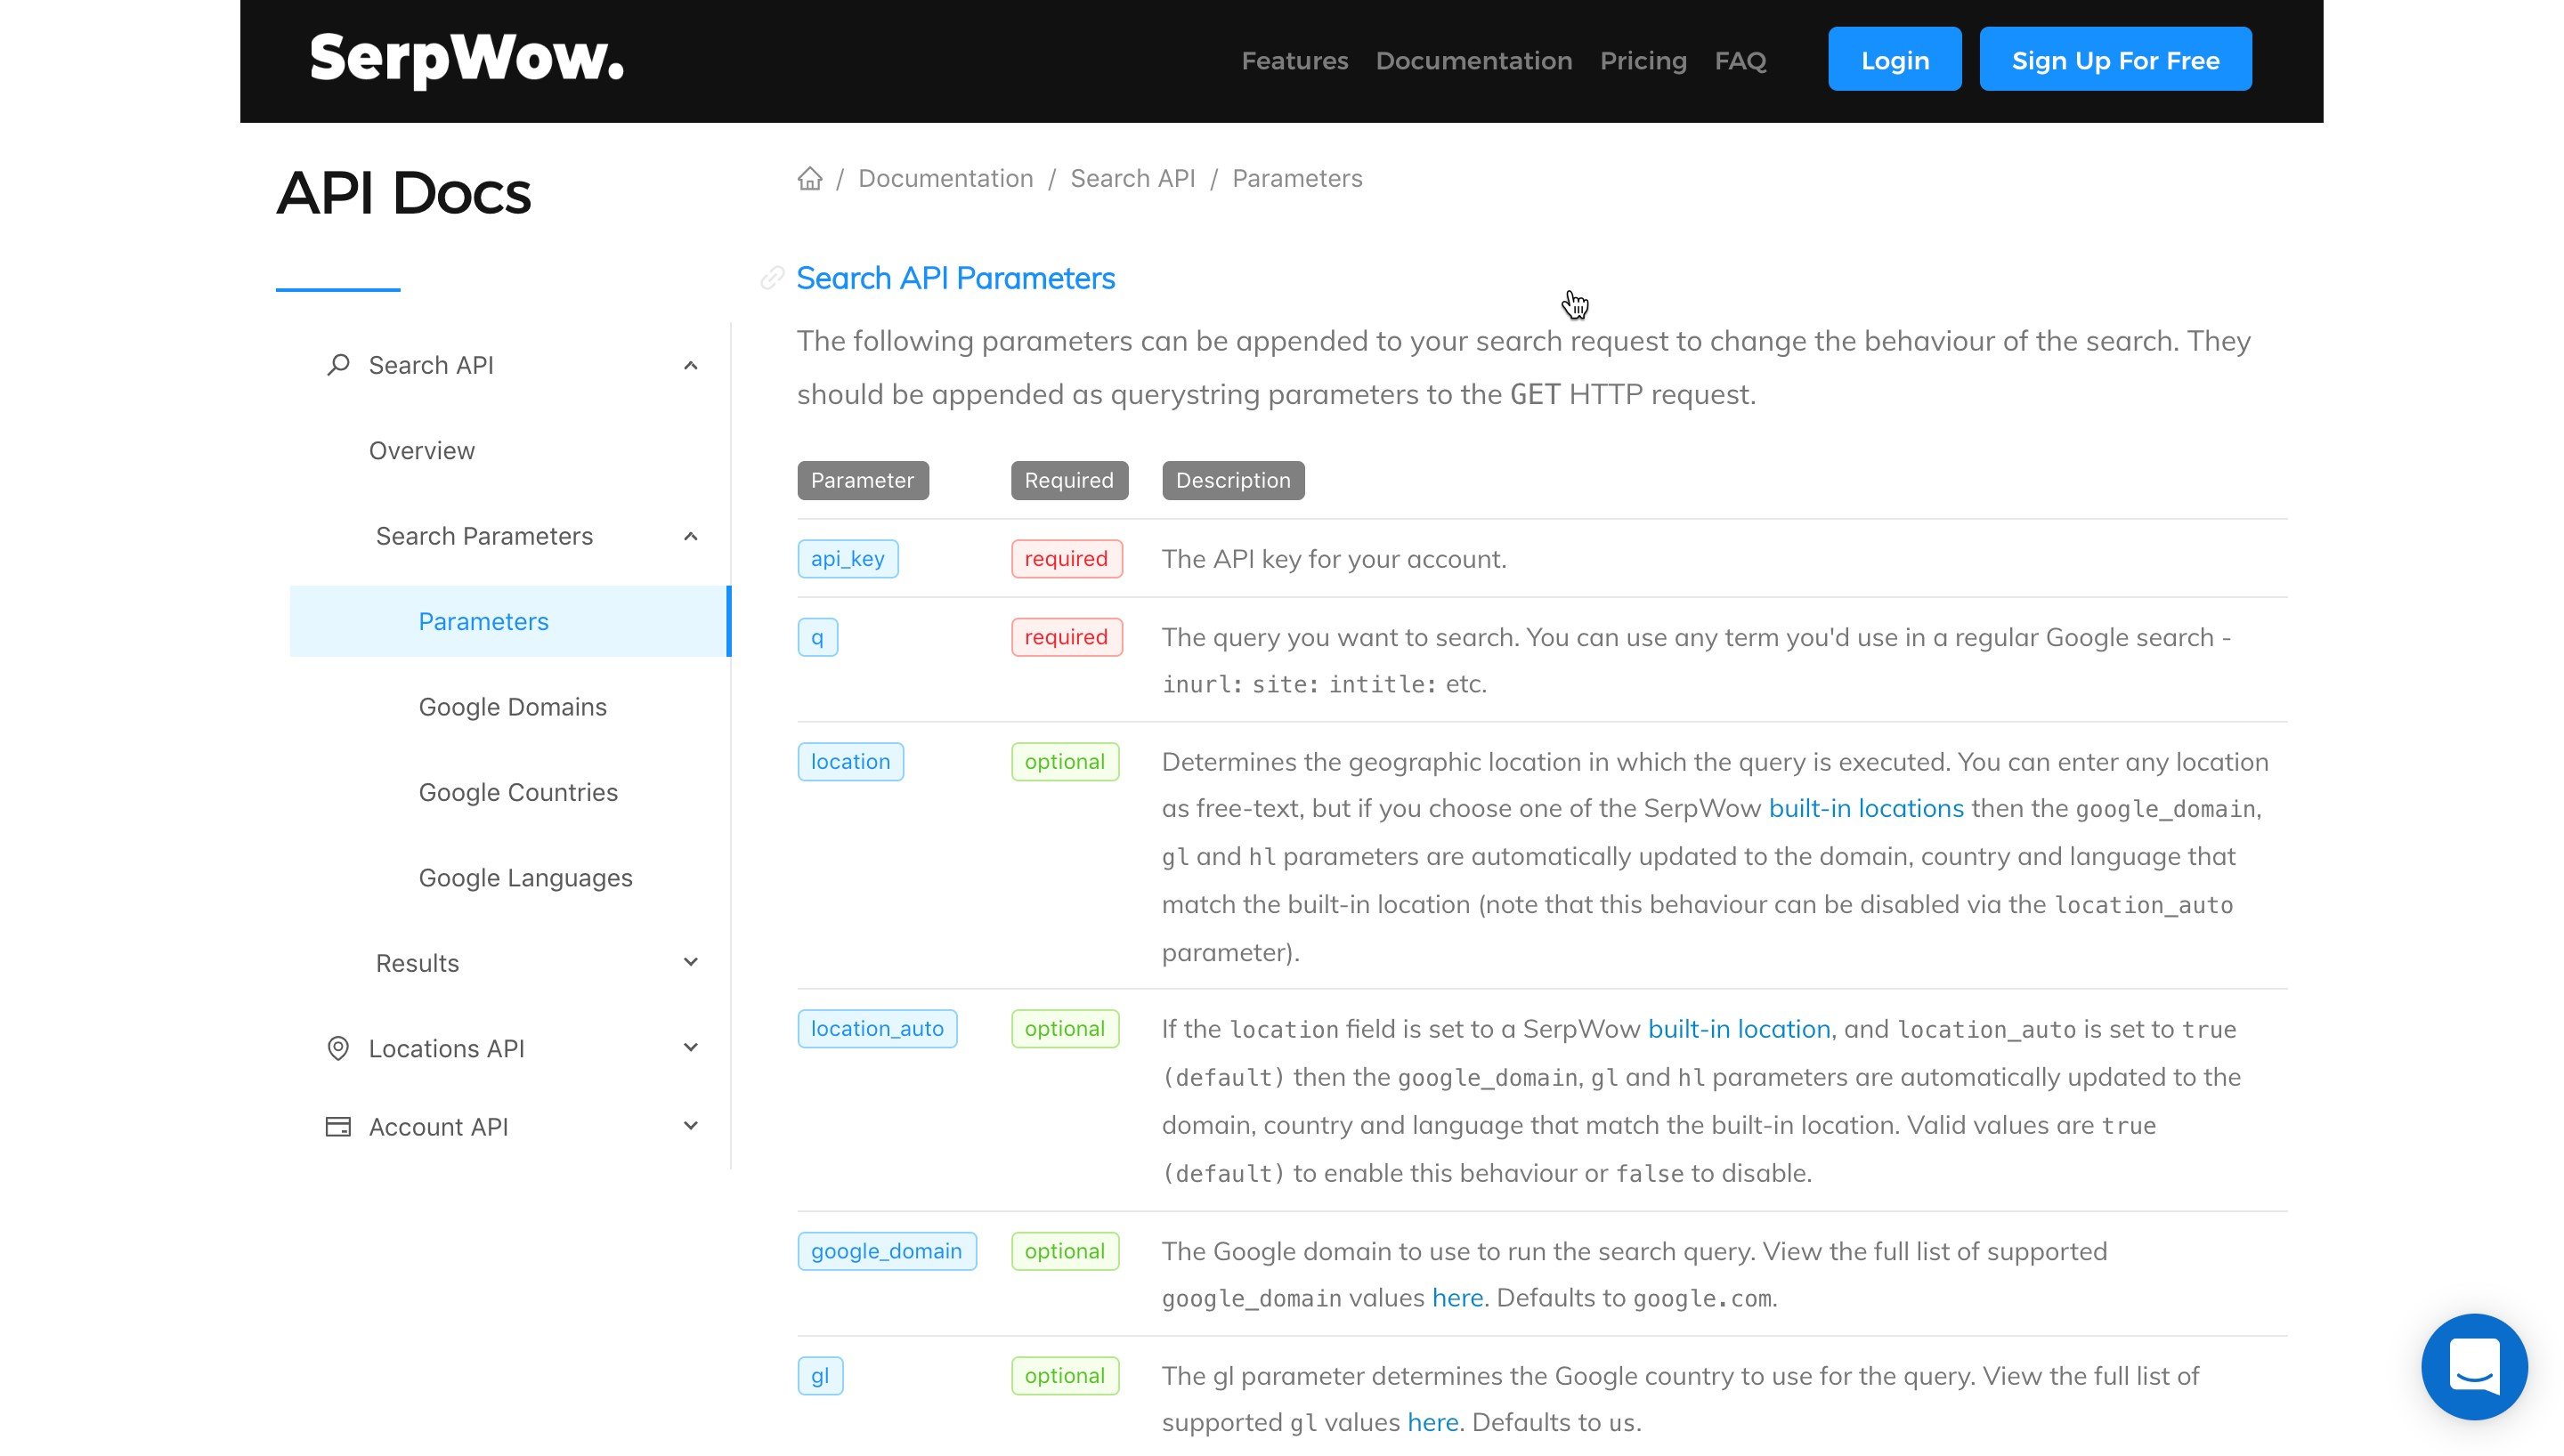The height and width of the screenshot is (1456, 2564).
Task: Expand the Locations API chevron
Action: tap(690, 1047)
